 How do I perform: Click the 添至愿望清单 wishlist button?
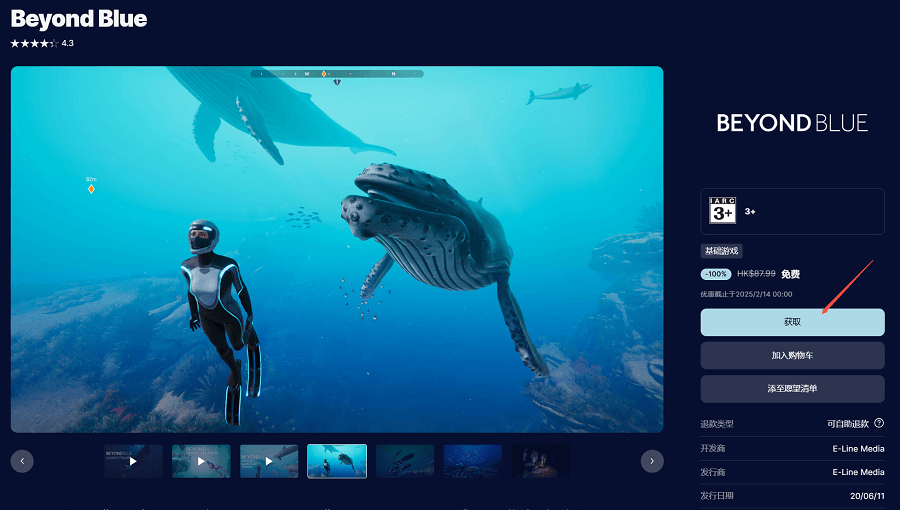pos(792,389)
